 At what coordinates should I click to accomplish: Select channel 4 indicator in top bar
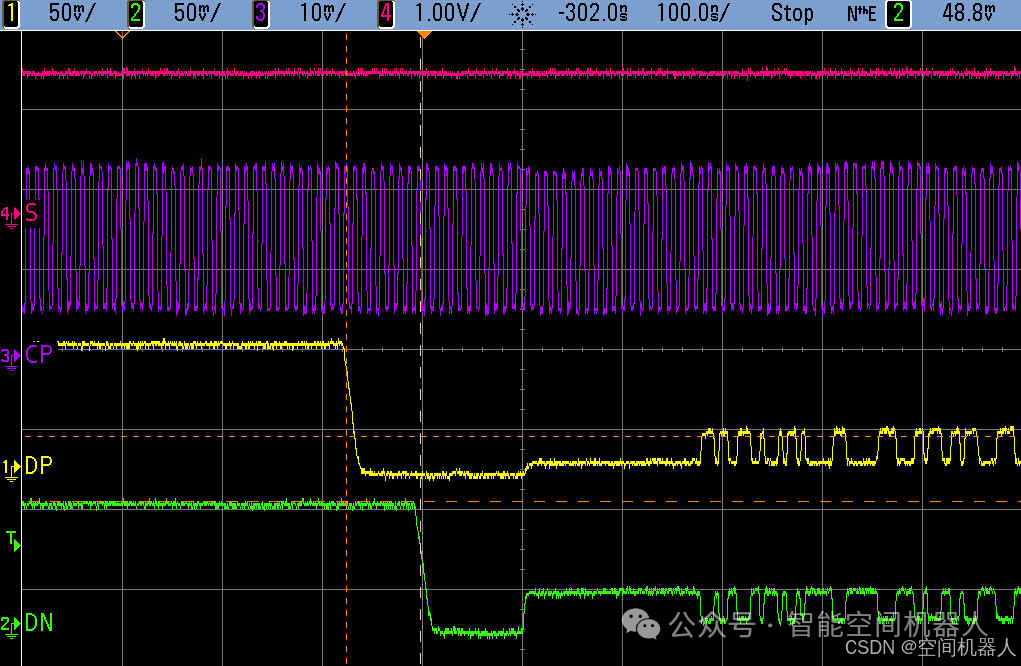tap(385, 14)
